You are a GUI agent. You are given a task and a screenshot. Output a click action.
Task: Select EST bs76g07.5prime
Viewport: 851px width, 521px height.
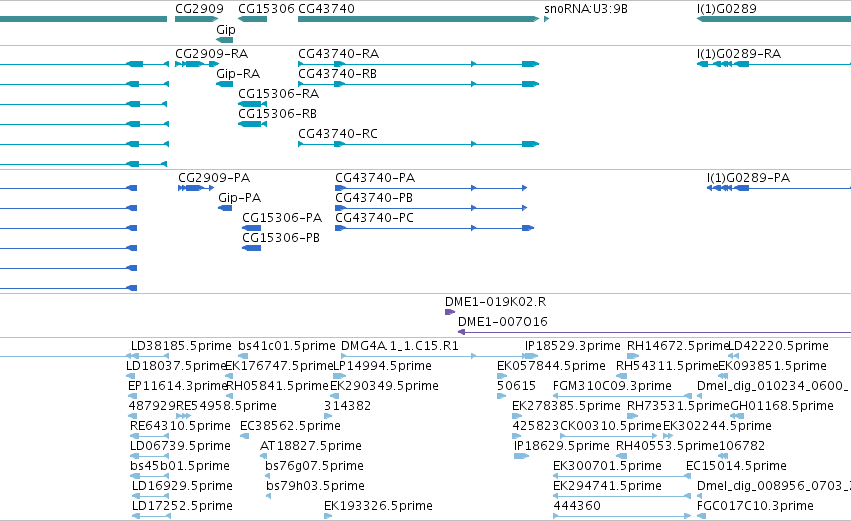point(314,467)
